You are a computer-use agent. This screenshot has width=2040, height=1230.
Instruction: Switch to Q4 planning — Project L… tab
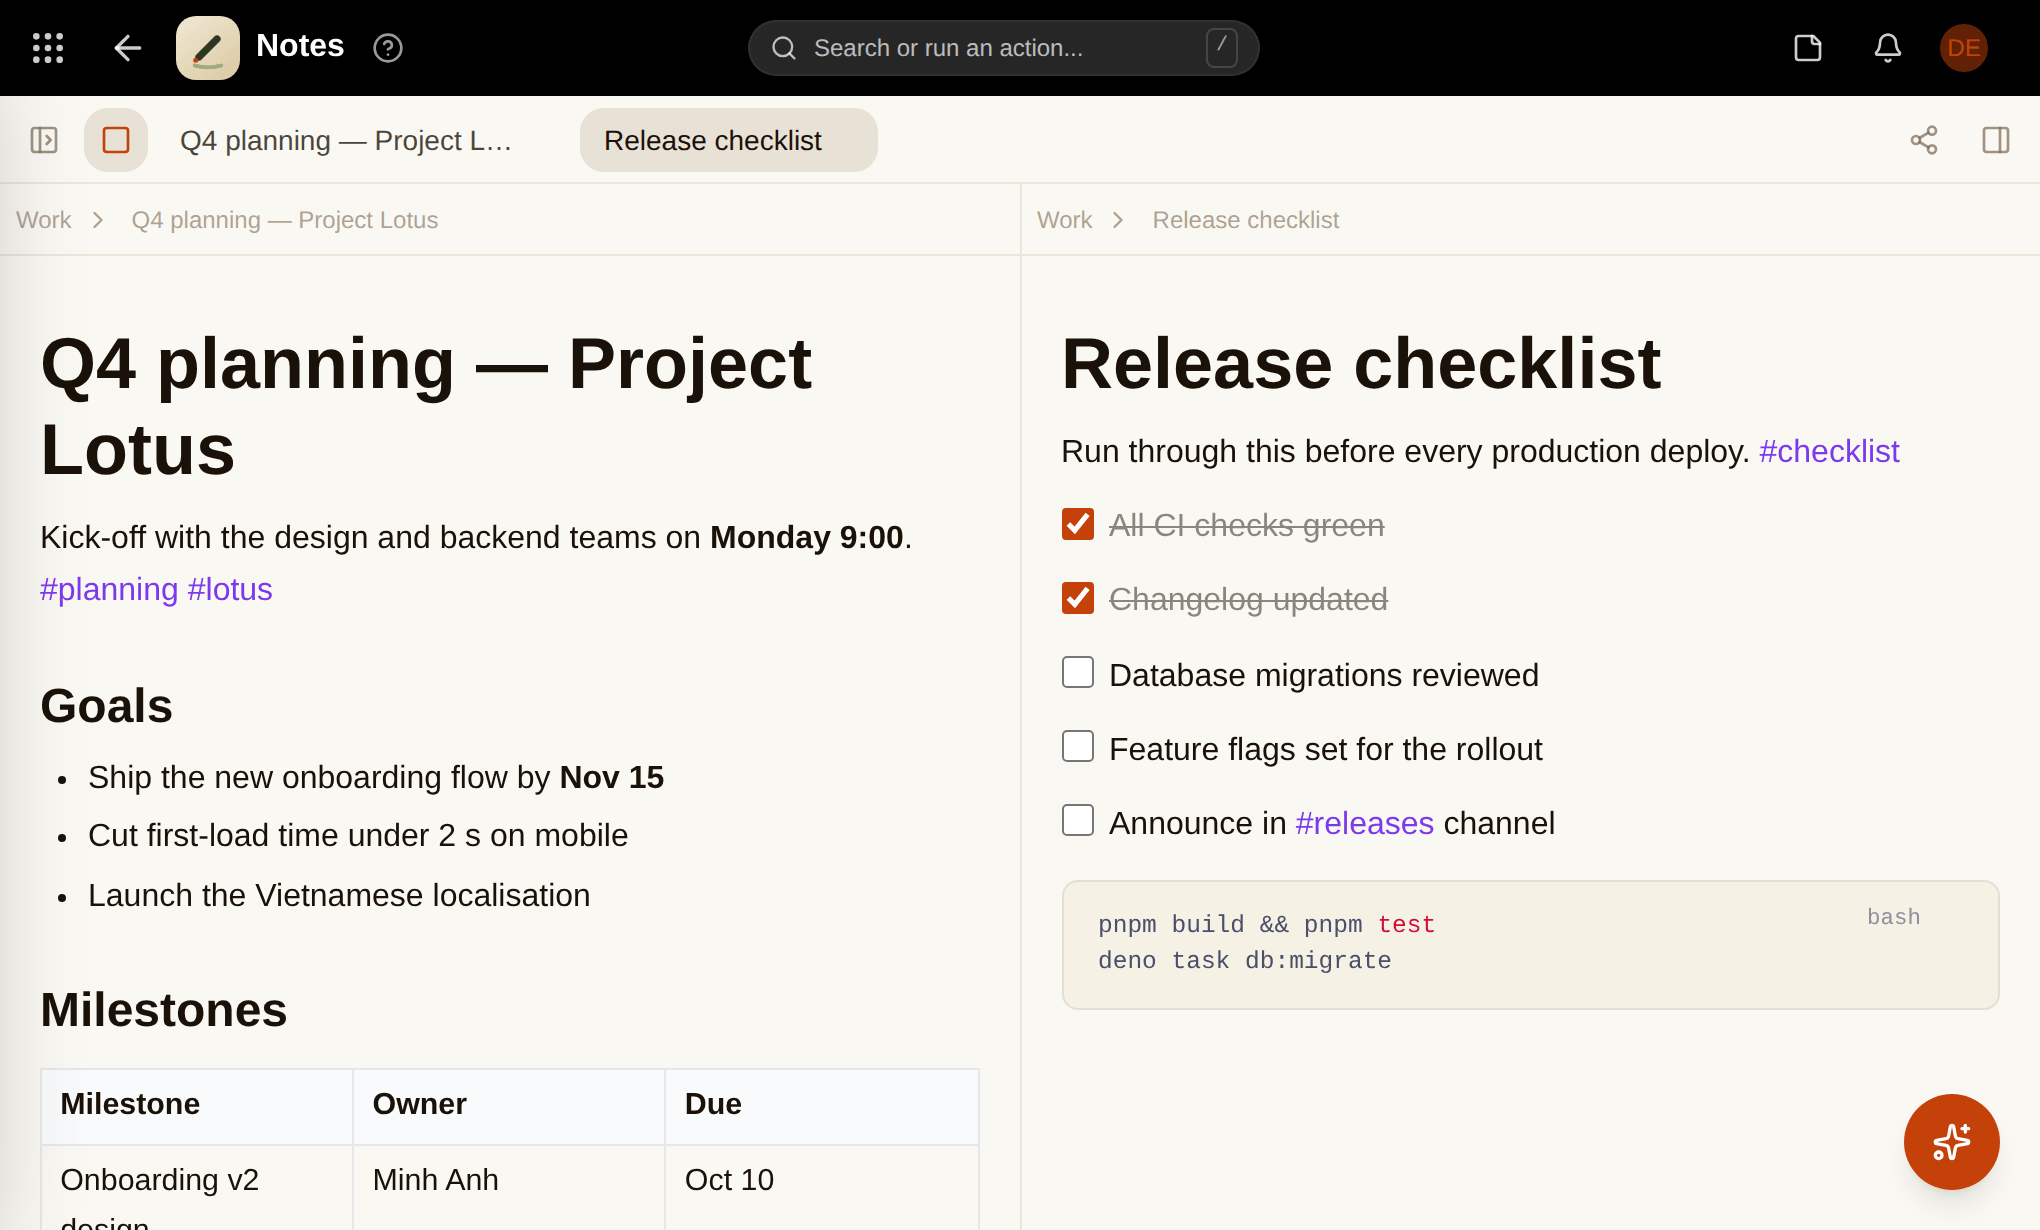point(346,140)
